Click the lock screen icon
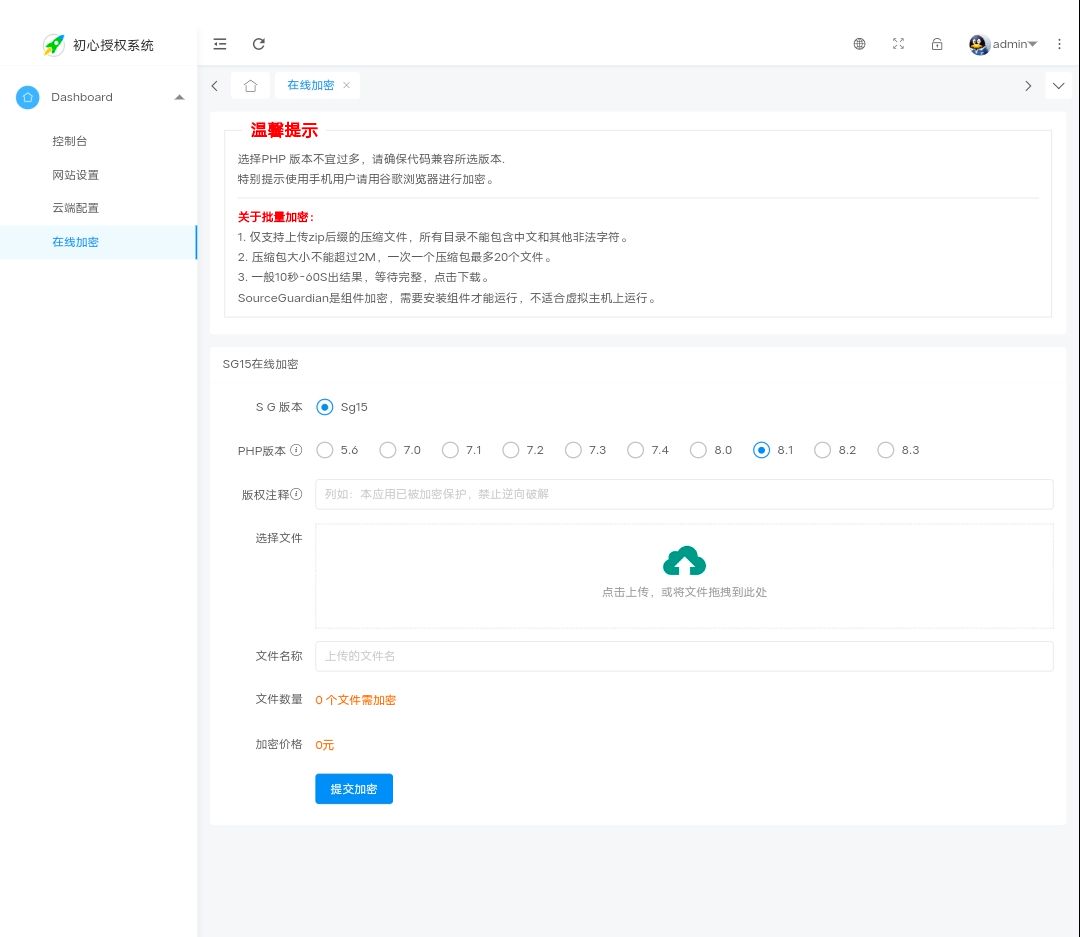1080x937 pixels. coord(936,44)
